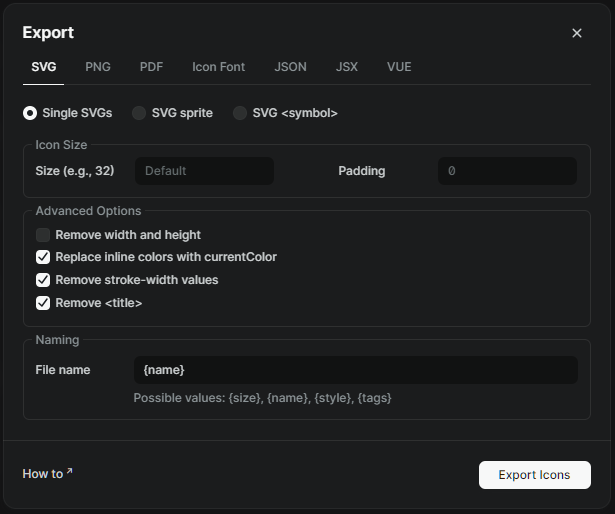Viewport: 615px width, 514px height.
Task: Select the Icon Font tab
Action: [x=218, y=67]
